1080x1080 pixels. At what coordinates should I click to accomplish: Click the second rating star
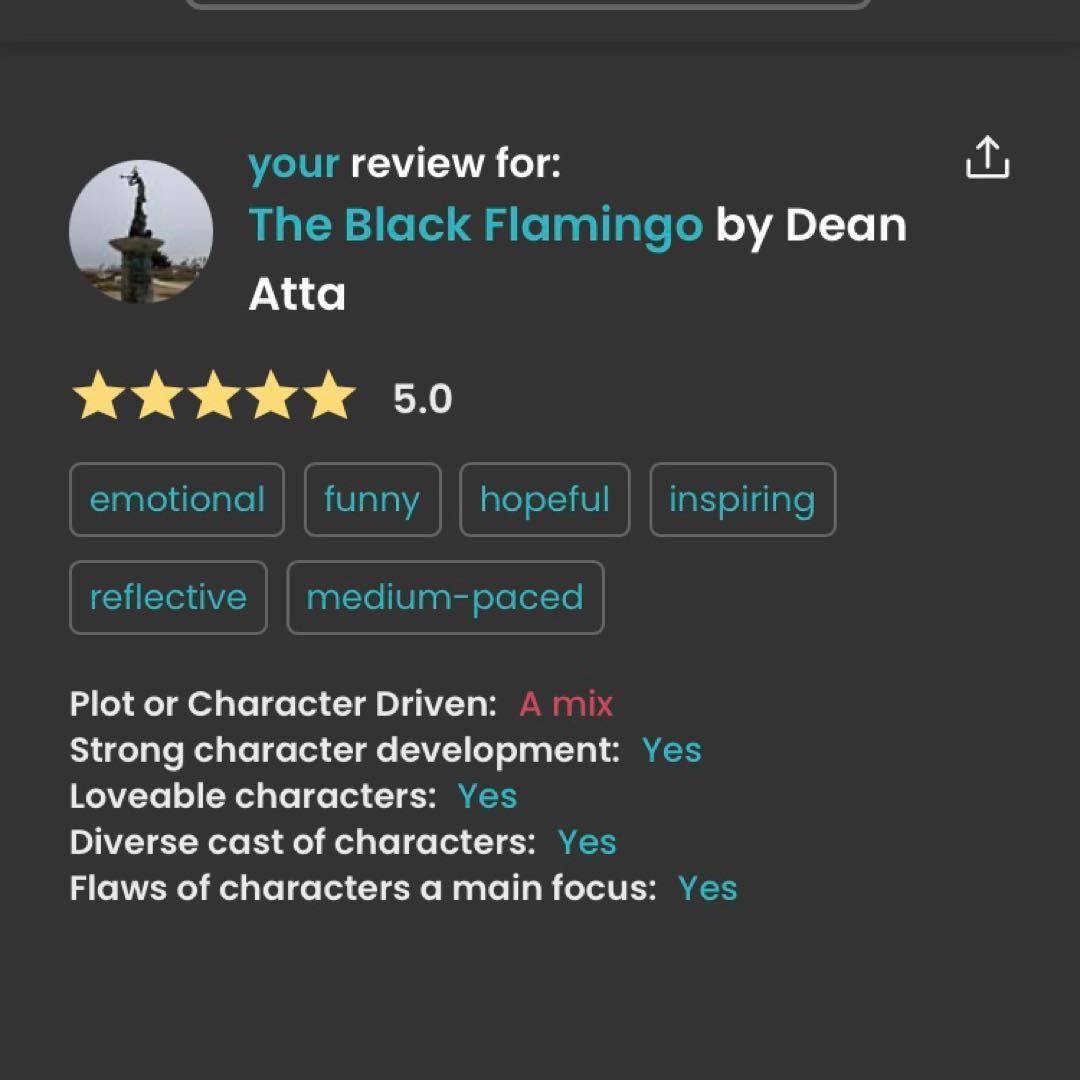coord(156,397)
